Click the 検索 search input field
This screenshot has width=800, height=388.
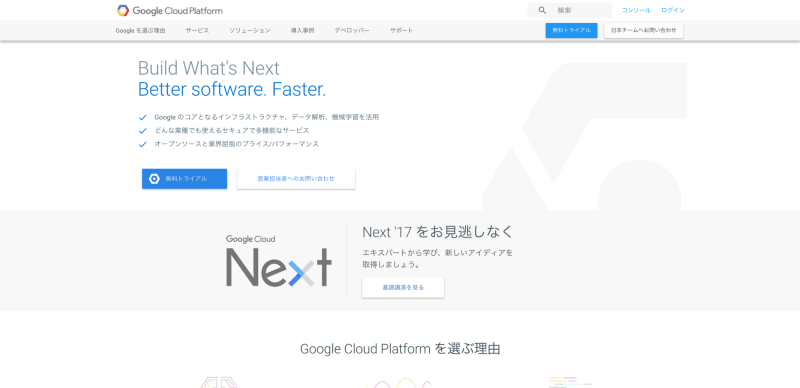569,10
